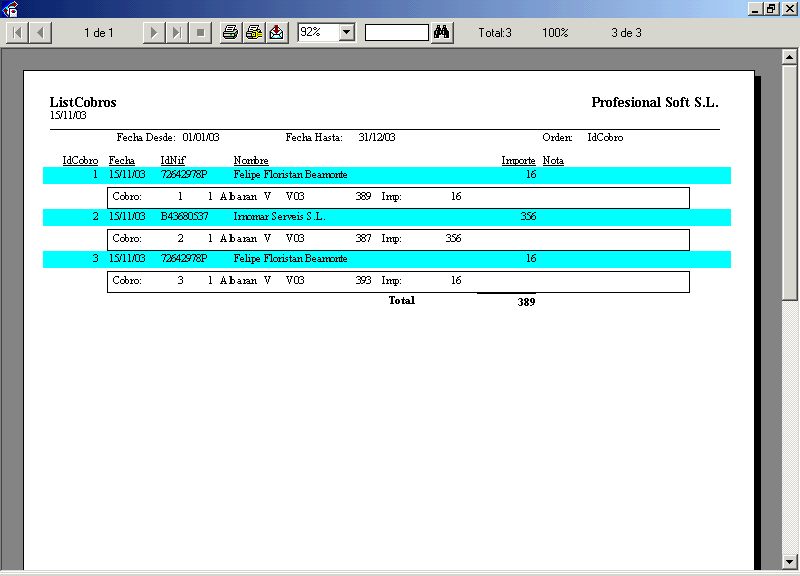Open the 92% zoom dropdown arrow
Viewport: 800px width, 576px height.
(347, 33)
